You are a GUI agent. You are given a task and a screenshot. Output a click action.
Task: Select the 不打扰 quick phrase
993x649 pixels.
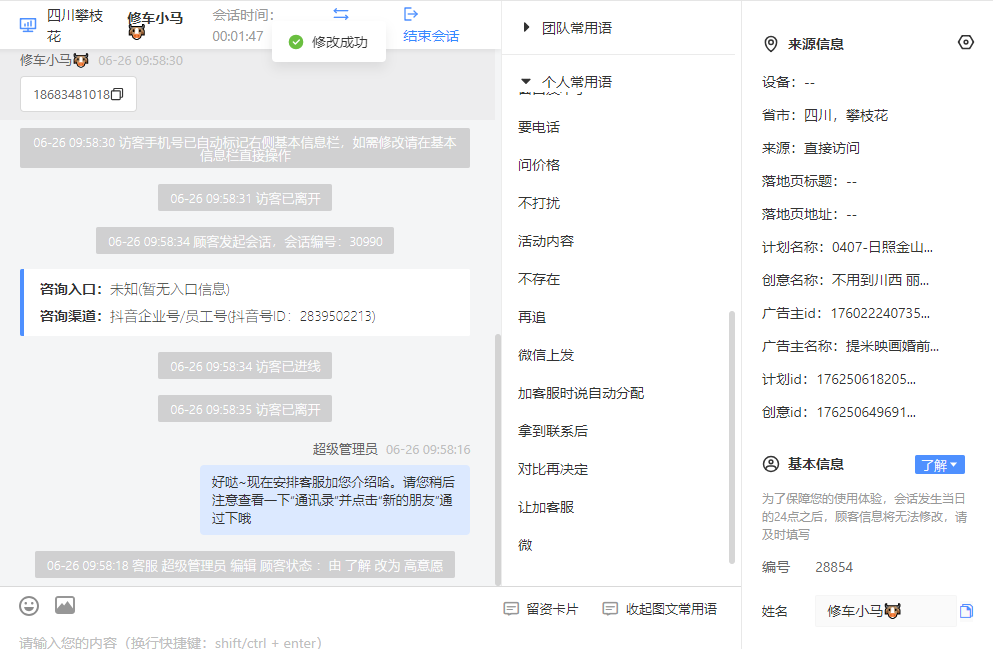539,203
